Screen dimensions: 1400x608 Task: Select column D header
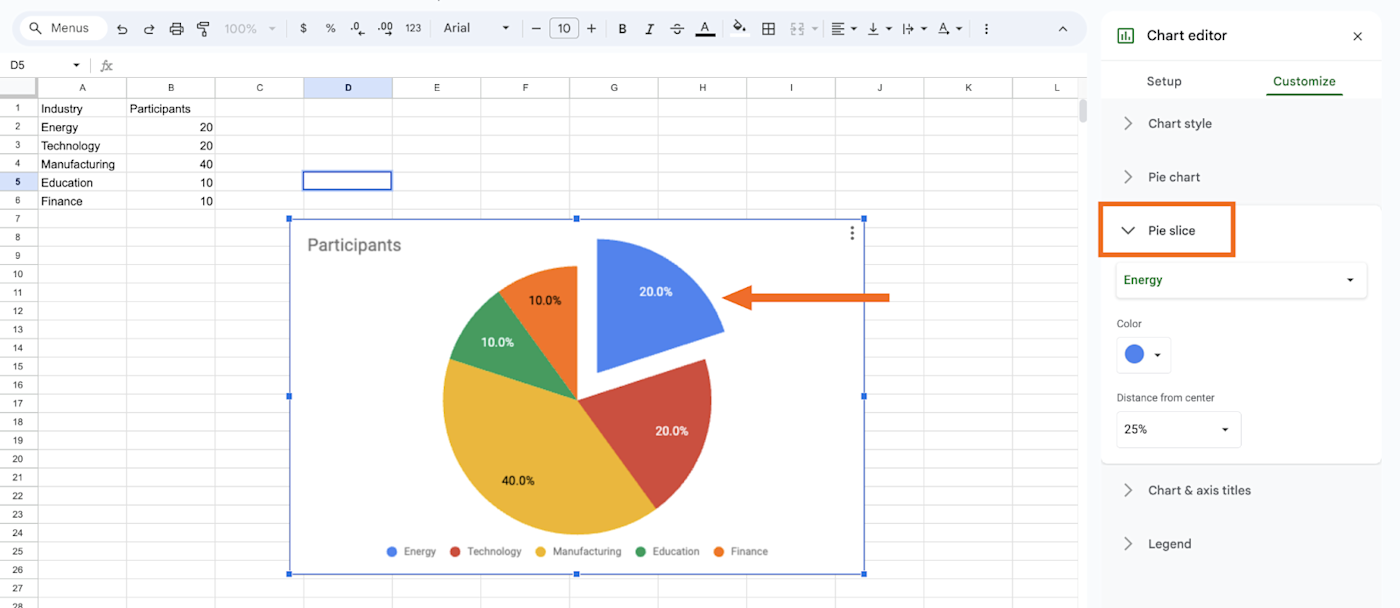point(348,88)
